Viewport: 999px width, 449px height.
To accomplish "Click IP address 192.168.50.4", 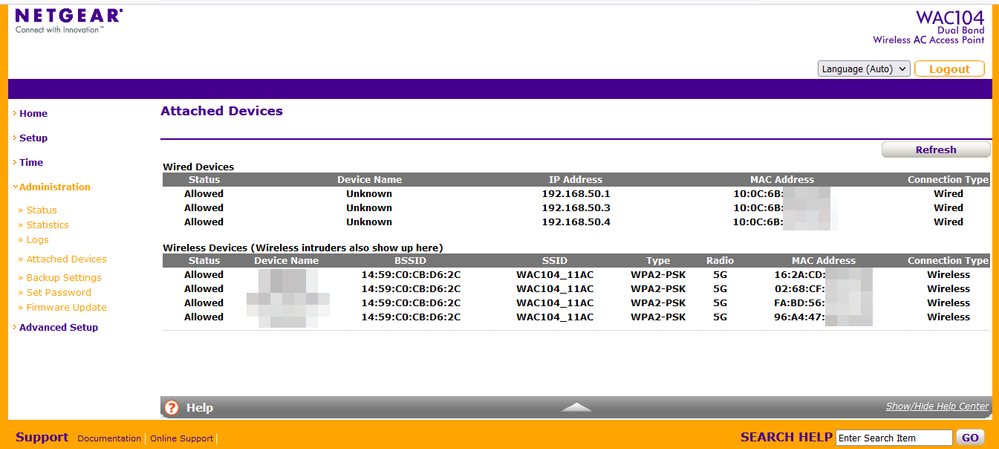I will (x=576, y=222).
